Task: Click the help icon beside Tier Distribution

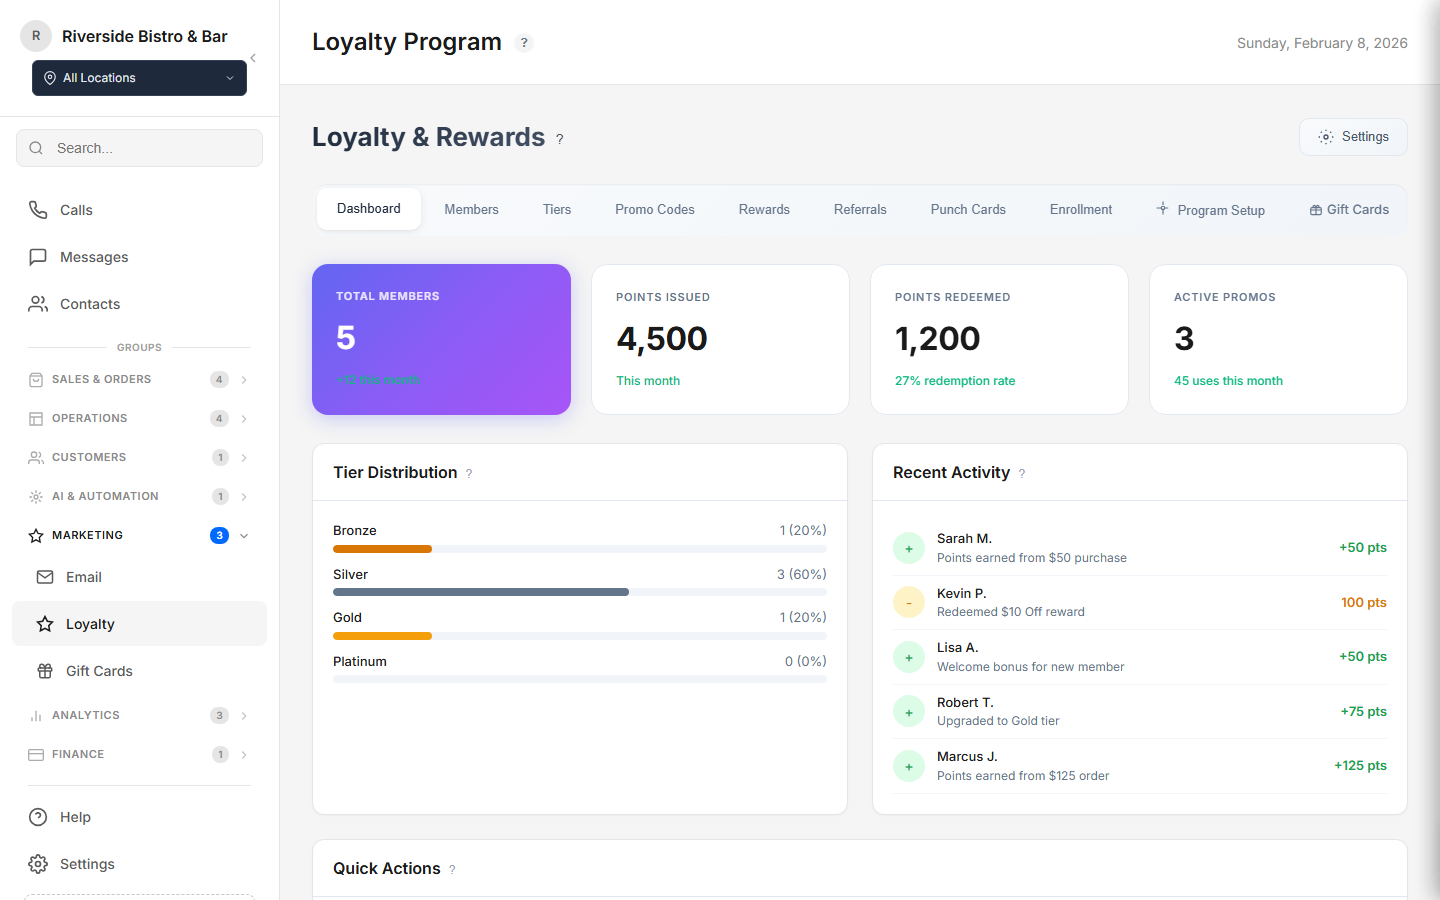Action: point(469,473)
